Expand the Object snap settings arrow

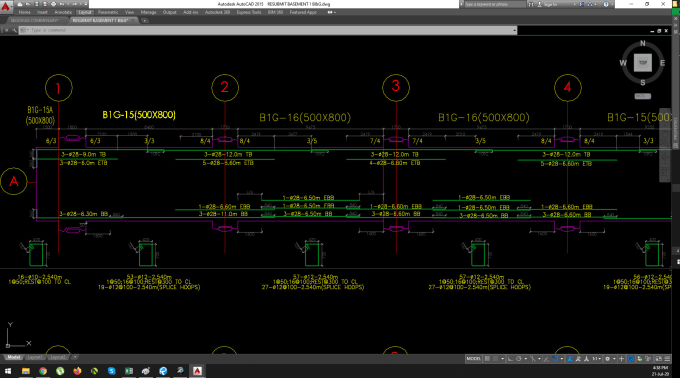point(562,359)
